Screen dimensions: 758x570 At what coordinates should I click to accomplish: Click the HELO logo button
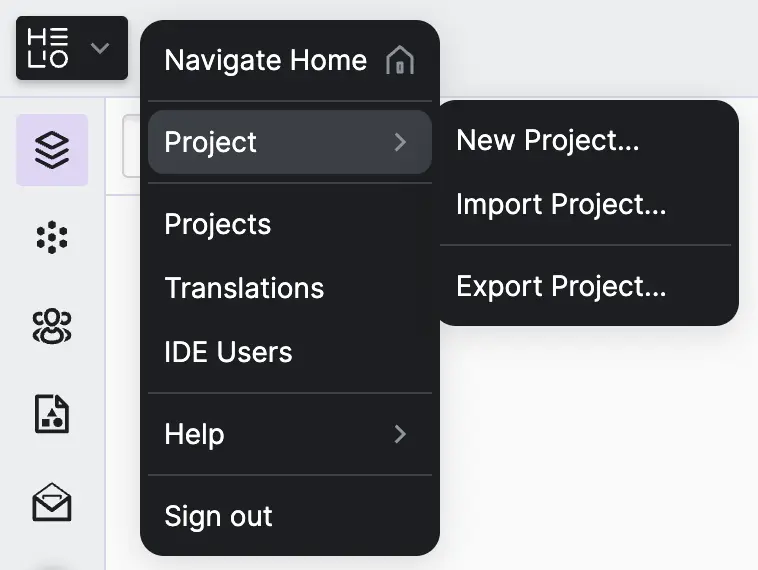[x=49, y=48]
